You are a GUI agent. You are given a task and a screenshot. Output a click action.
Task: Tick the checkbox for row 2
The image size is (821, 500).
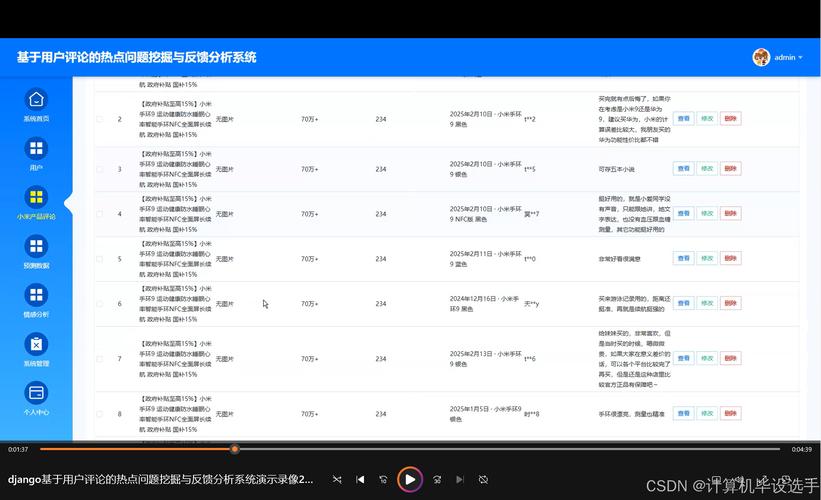99,119
